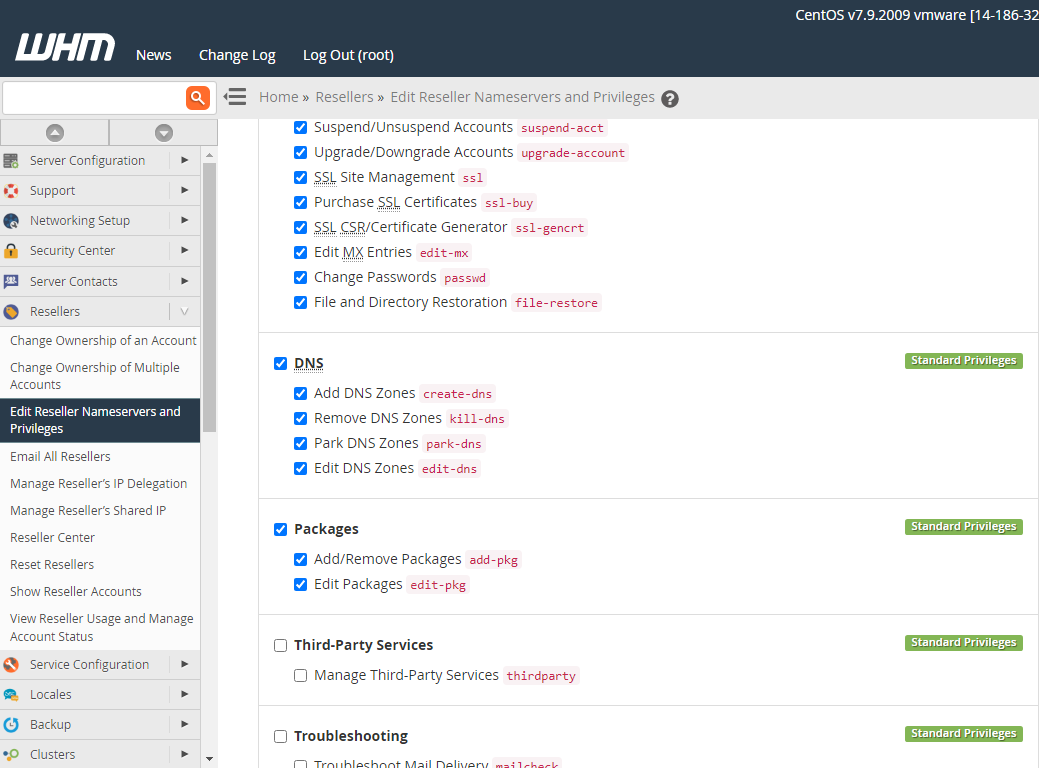Click the sidebar search input field
The width and height of the screenshot is (1039, 768).
(94, 98)
